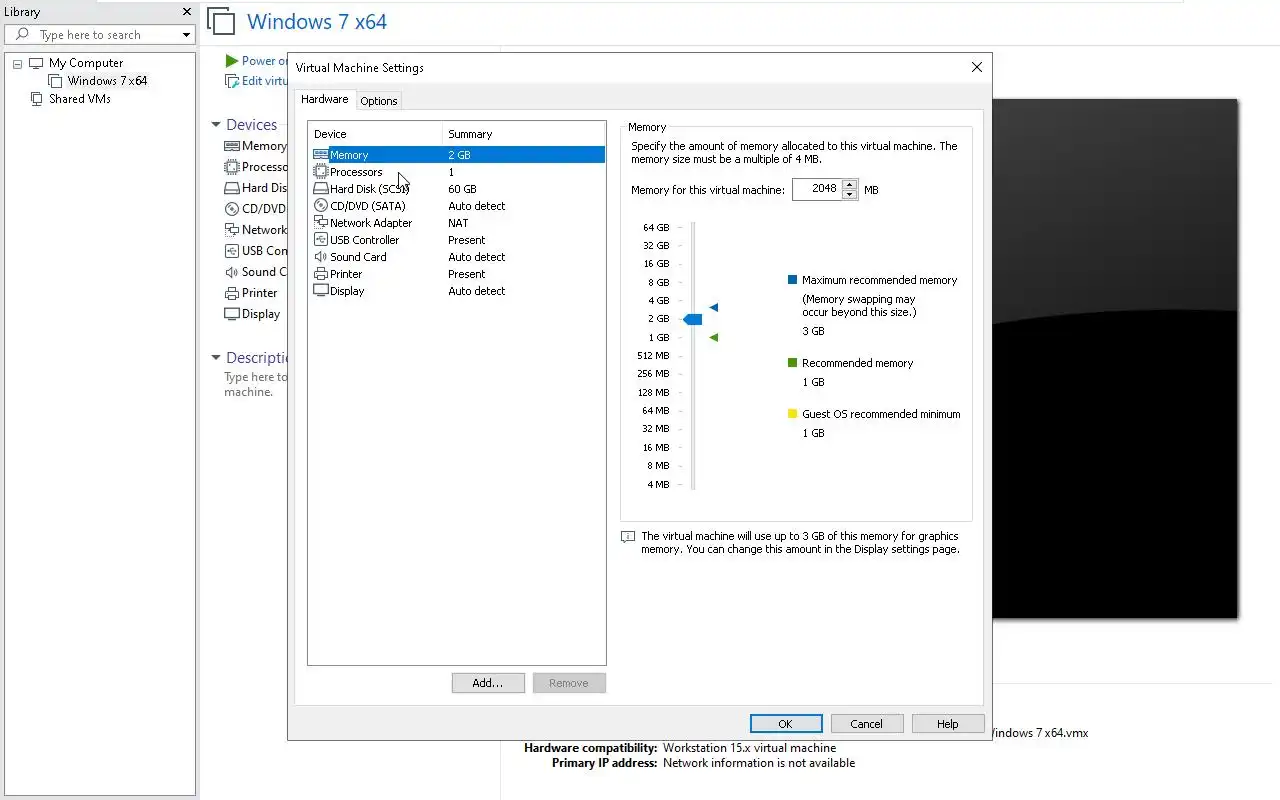Click the green Recommended memory legend square
Viewport: 1280px width, 800px height.
click(x=793, y=364)
